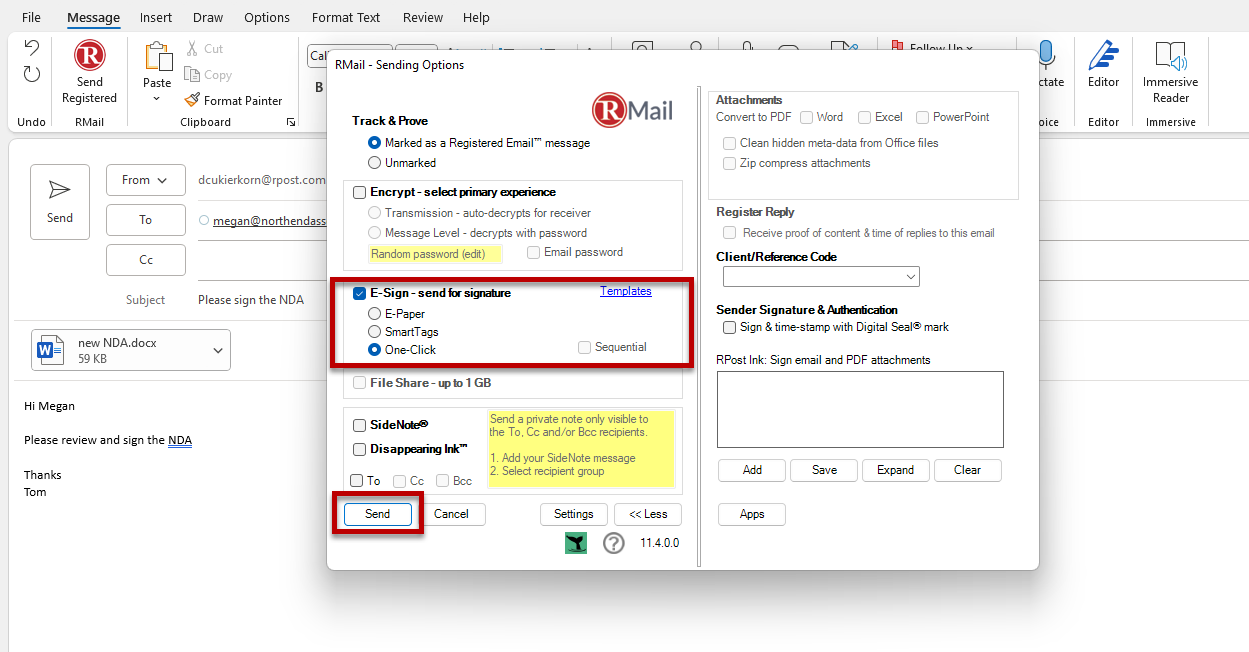
Task: Click the Copy icon in Clipboard group
Action: click(x=193, y=75)
